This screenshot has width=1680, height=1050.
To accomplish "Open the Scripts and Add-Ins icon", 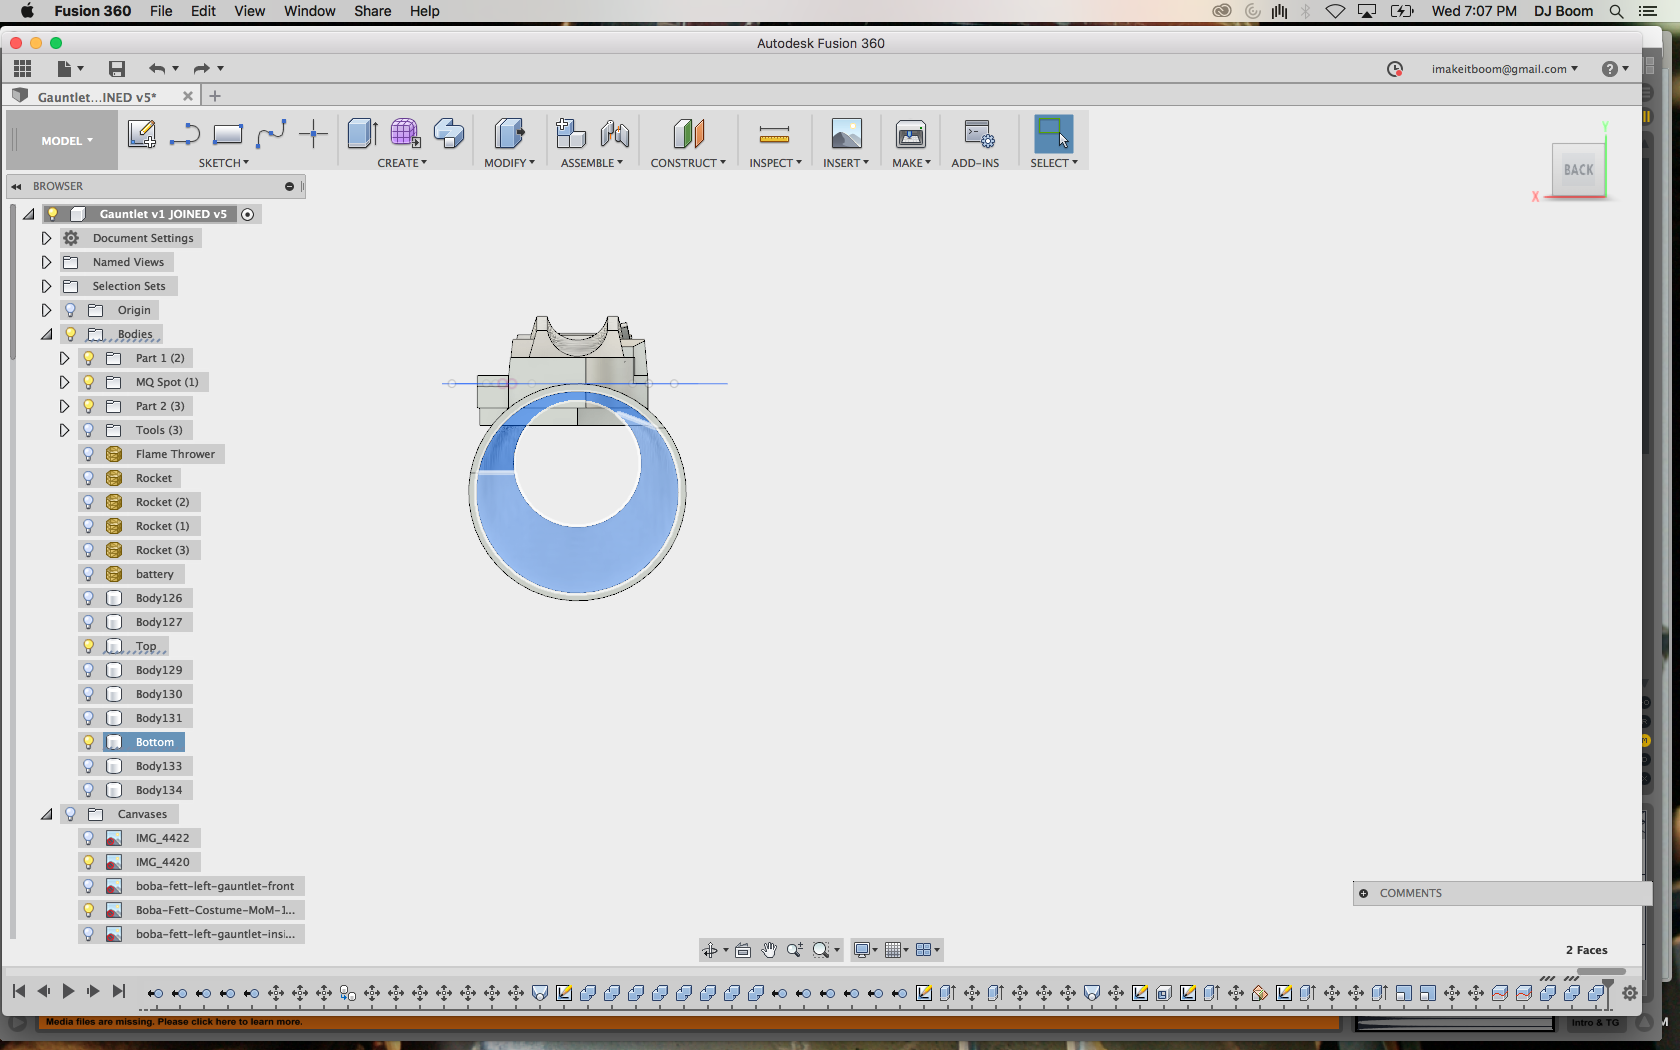I will [978, 134].
